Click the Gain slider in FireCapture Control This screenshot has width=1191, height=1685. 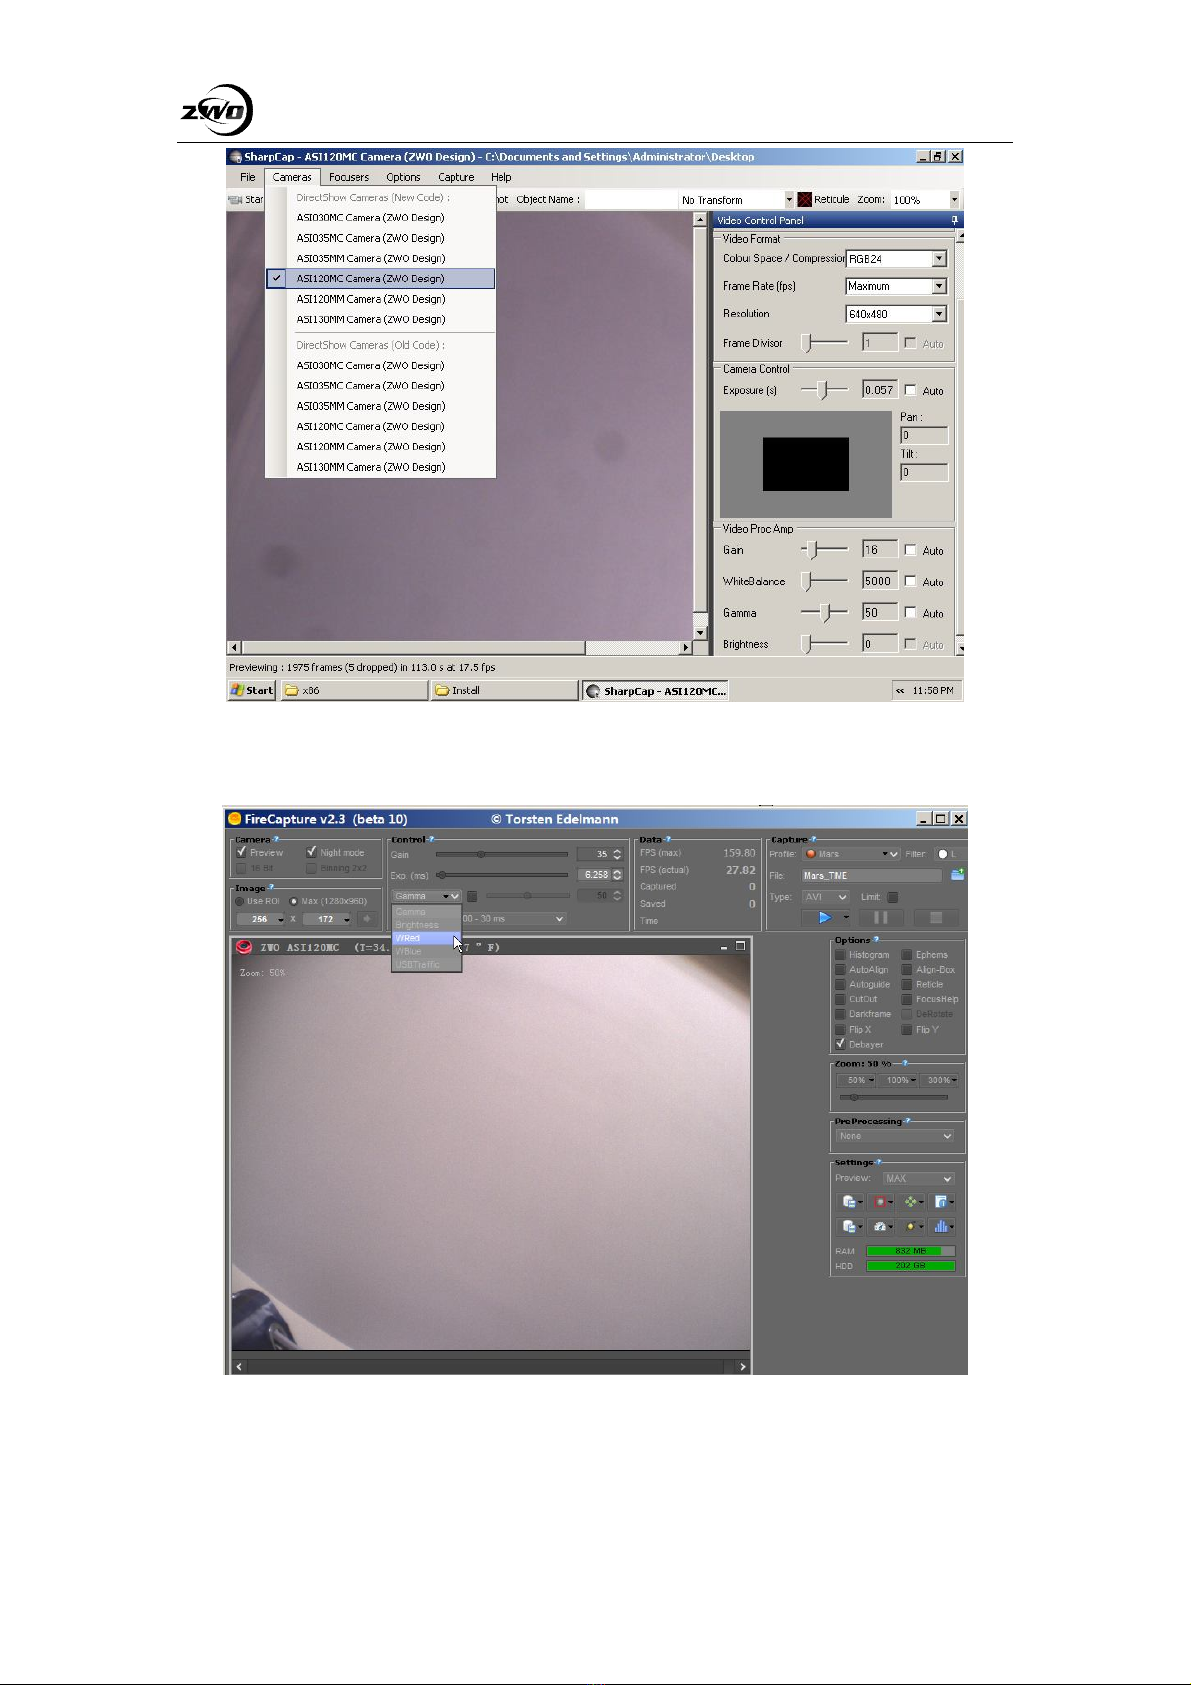click(502, 854)
